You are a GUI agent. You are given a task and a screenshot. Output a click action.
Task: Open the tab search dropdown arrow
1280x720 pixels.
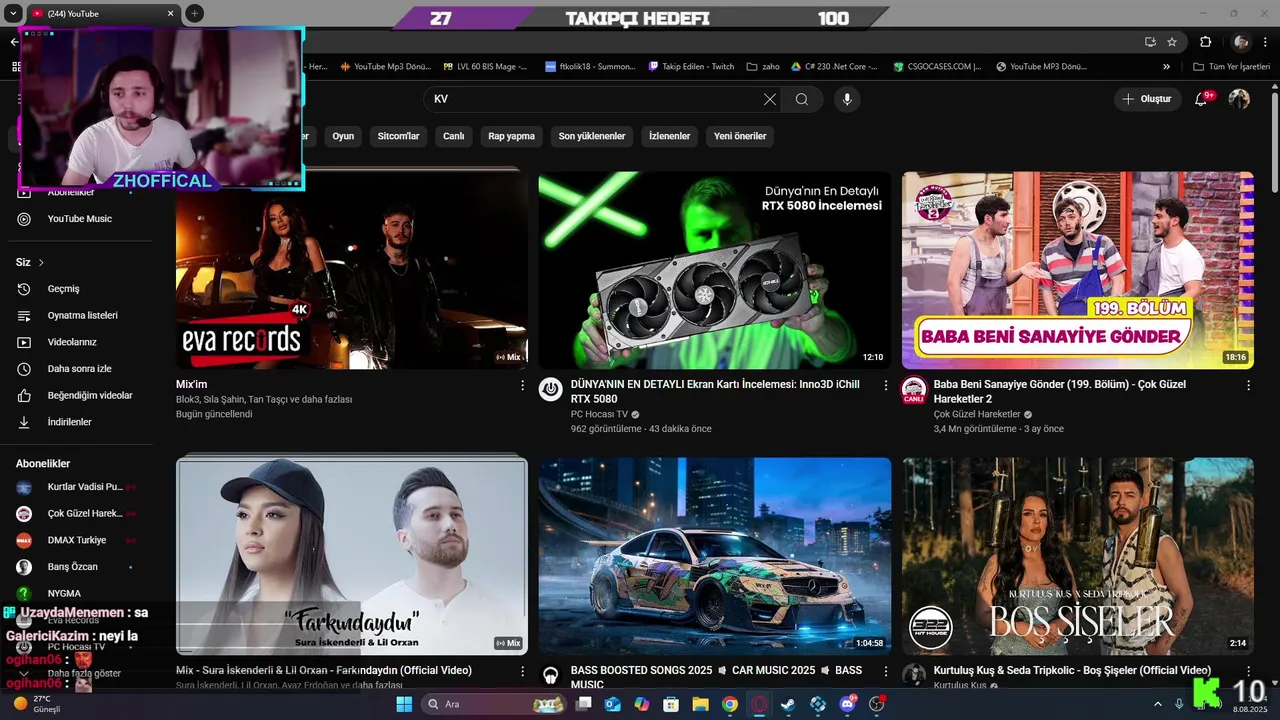pyautogui.click(x=12, y=14)
